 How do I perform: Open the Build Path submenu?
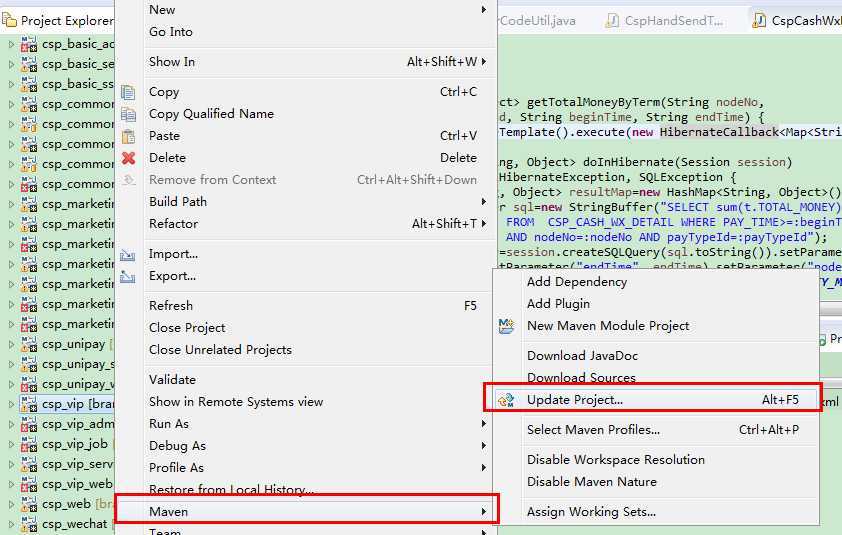pos(304,201)
